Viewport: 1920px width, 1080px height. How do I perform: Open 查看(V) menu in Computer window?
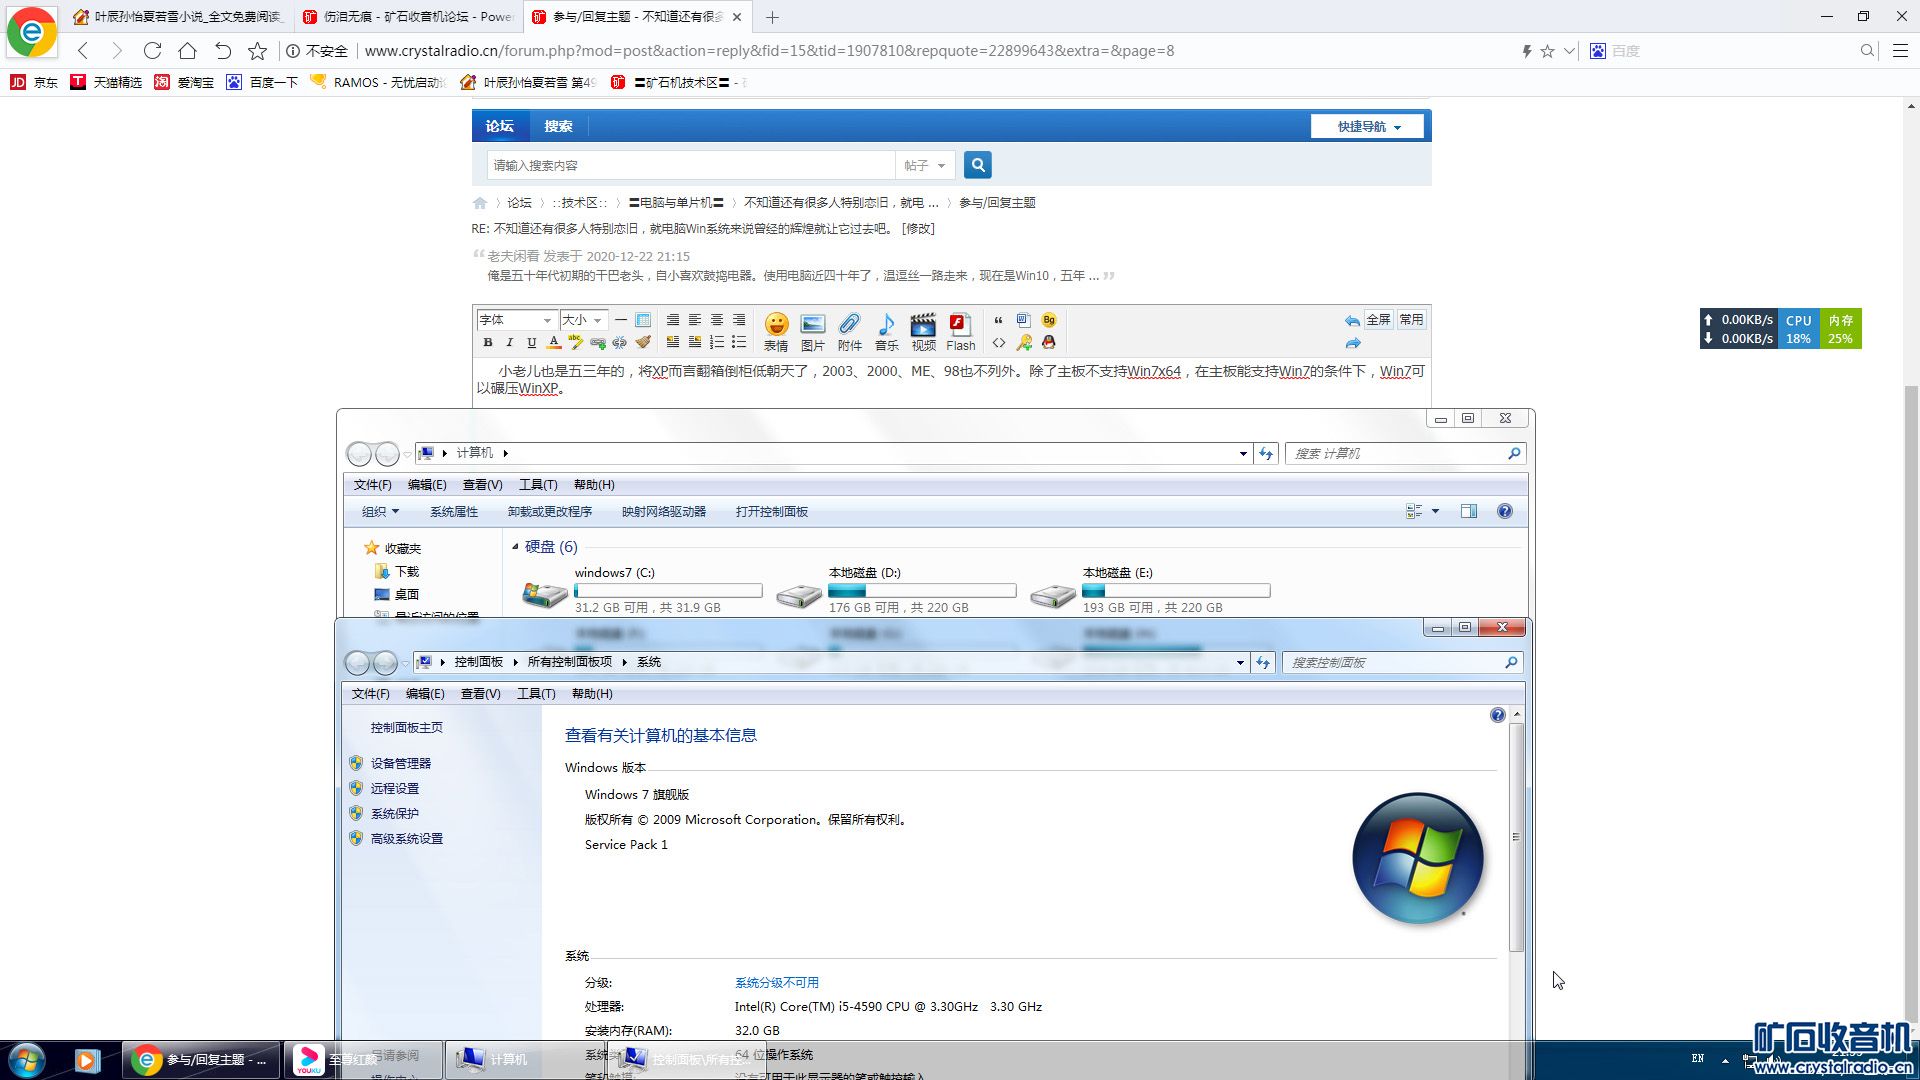(x=482, y=484)
